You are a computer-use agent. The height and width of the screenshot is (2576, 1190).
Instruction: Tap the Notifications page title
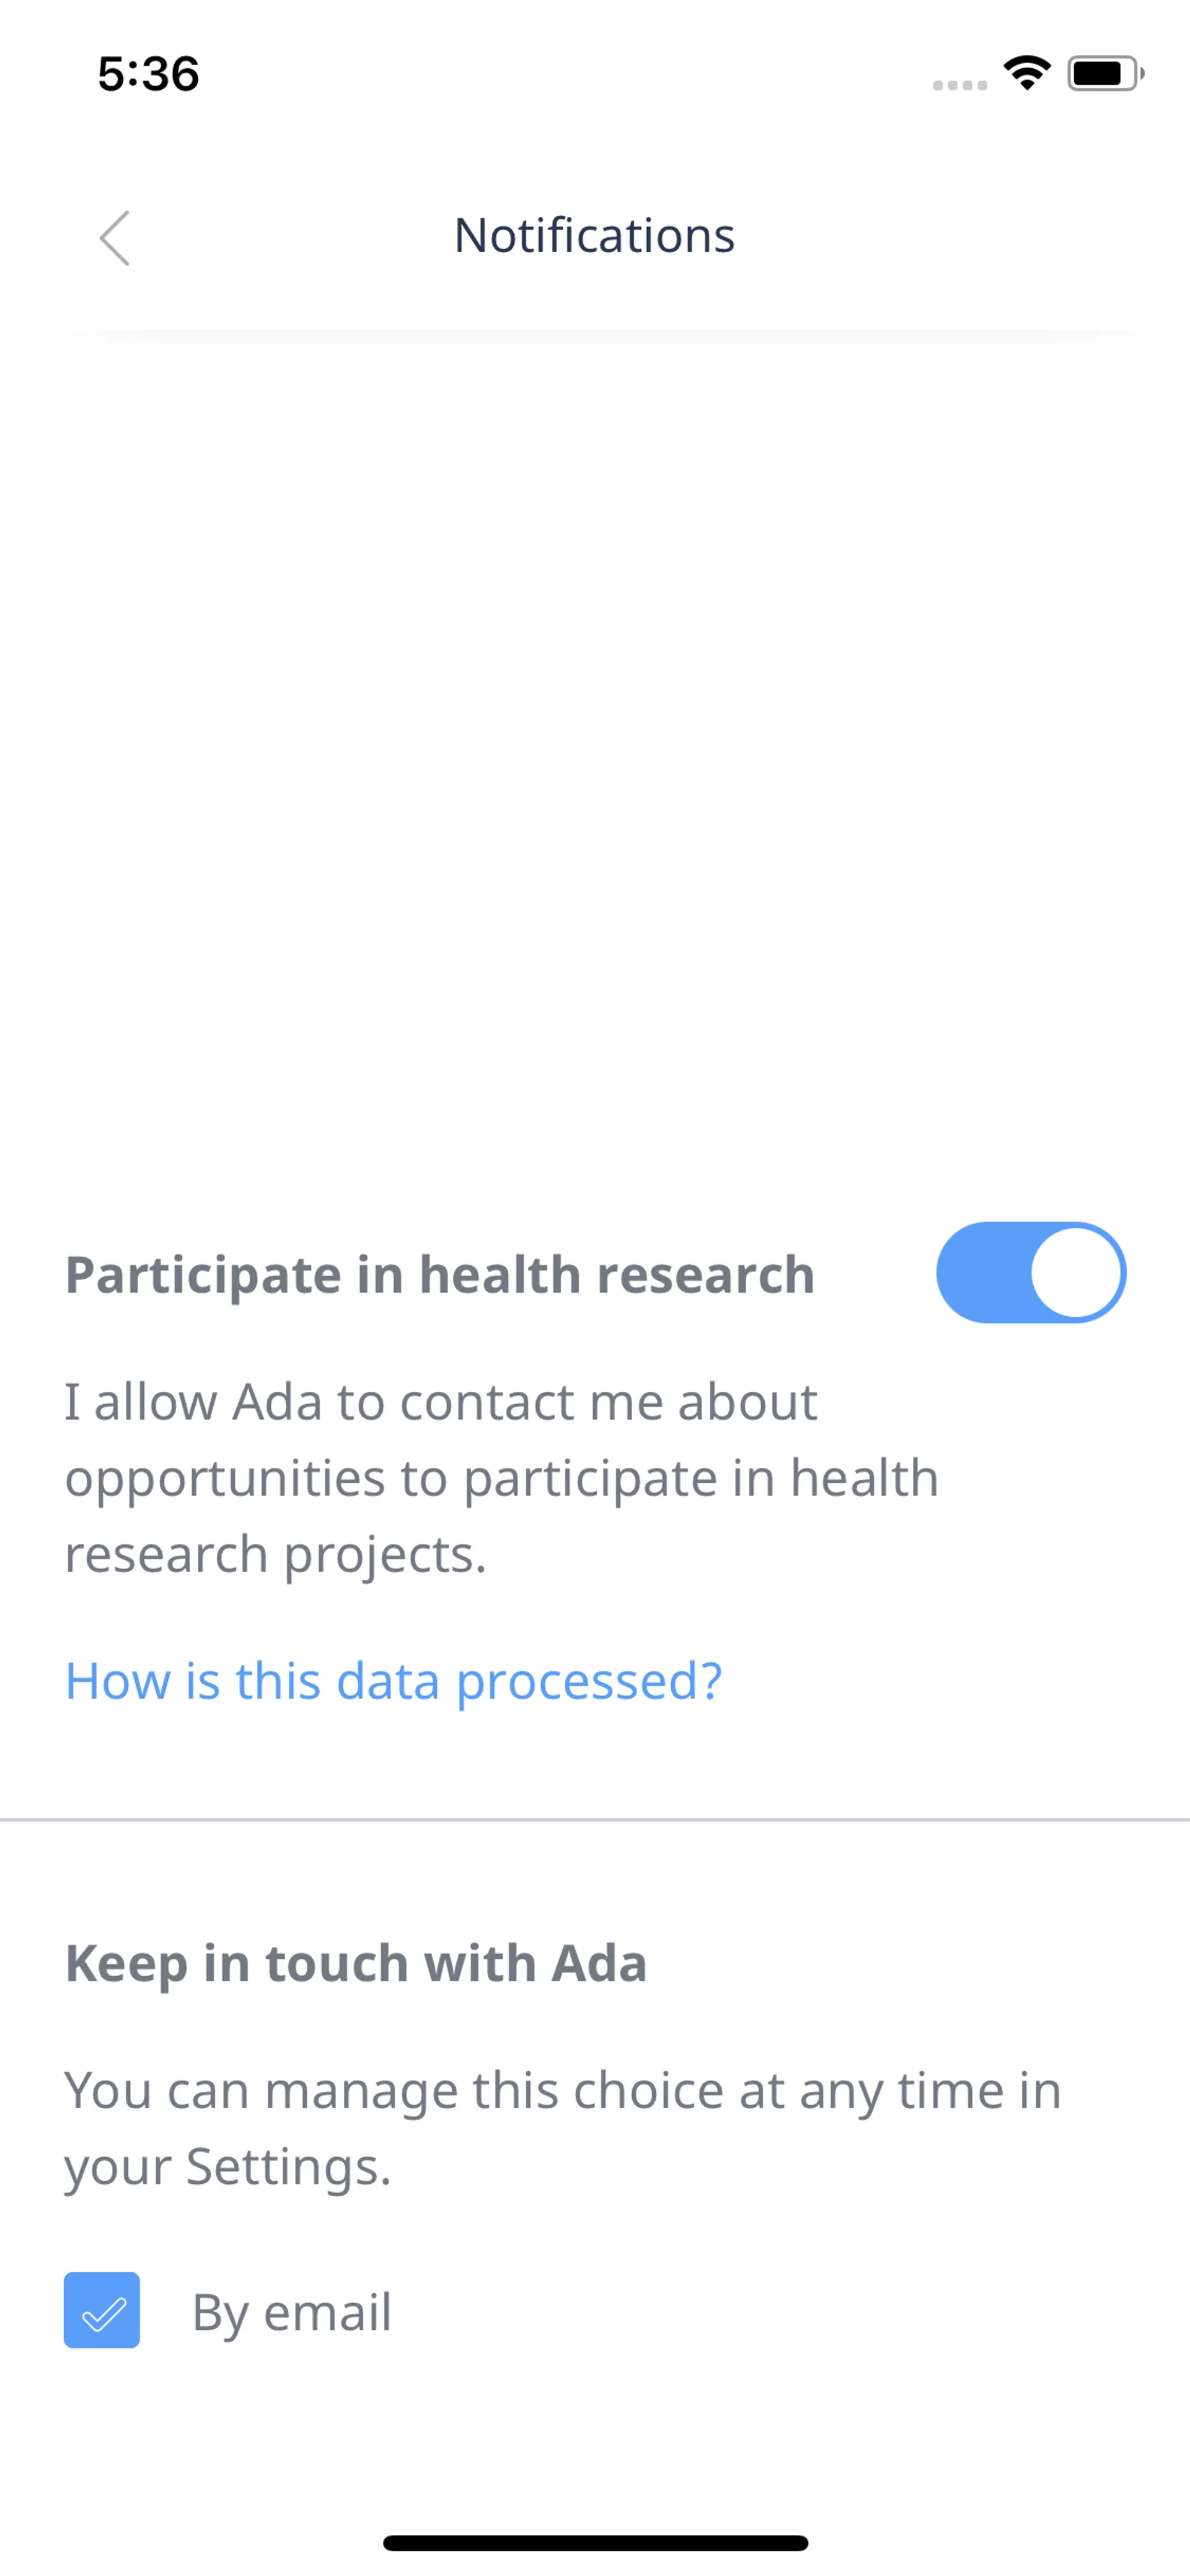[x=594, y=236]
